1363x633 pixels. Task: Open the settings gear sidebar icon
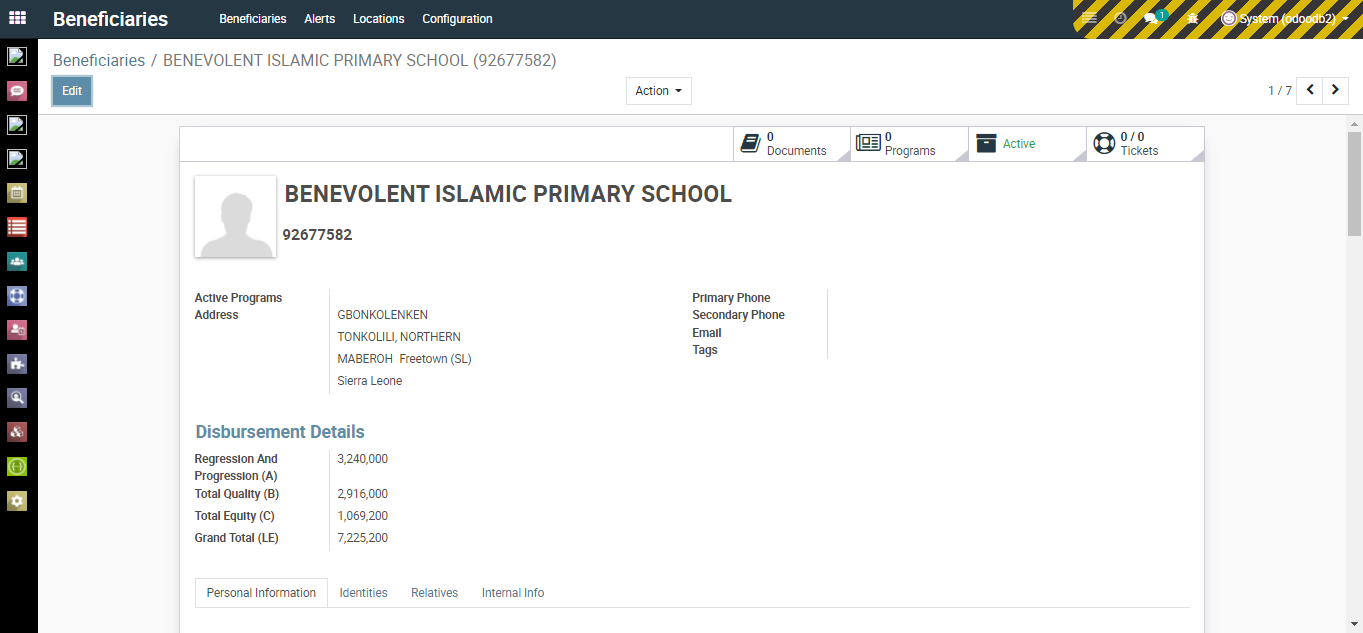coord(17,500)
